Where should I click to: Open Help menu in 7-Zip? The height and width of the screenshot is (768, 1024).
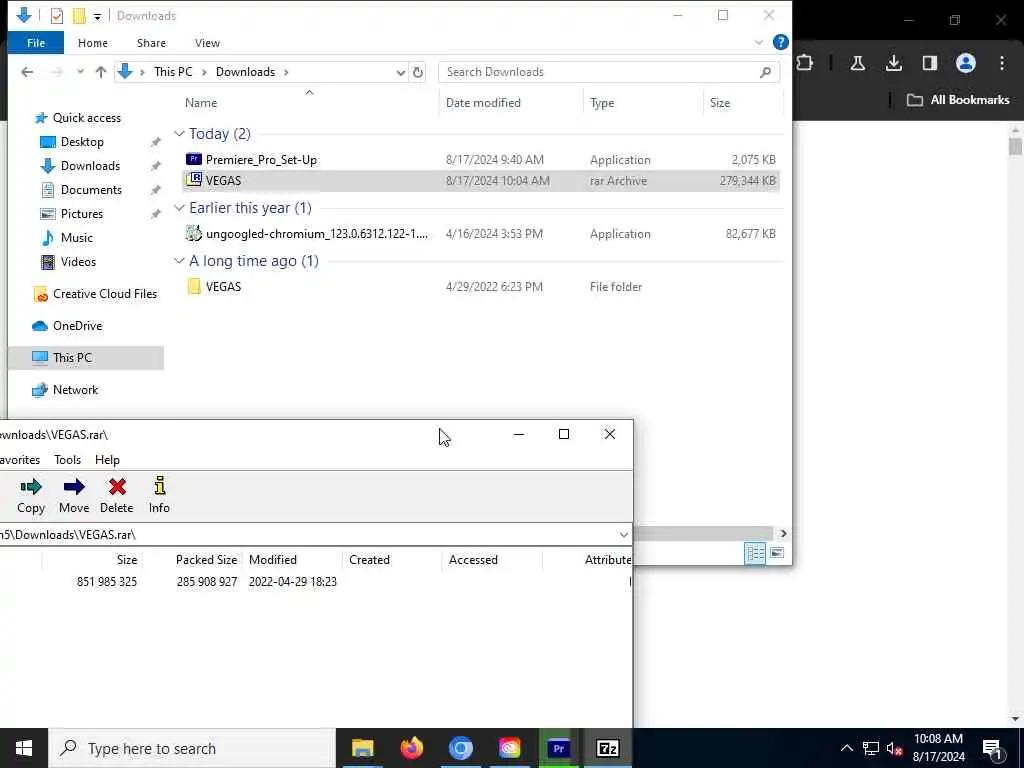pyautogui.click(x=107, y=460)
